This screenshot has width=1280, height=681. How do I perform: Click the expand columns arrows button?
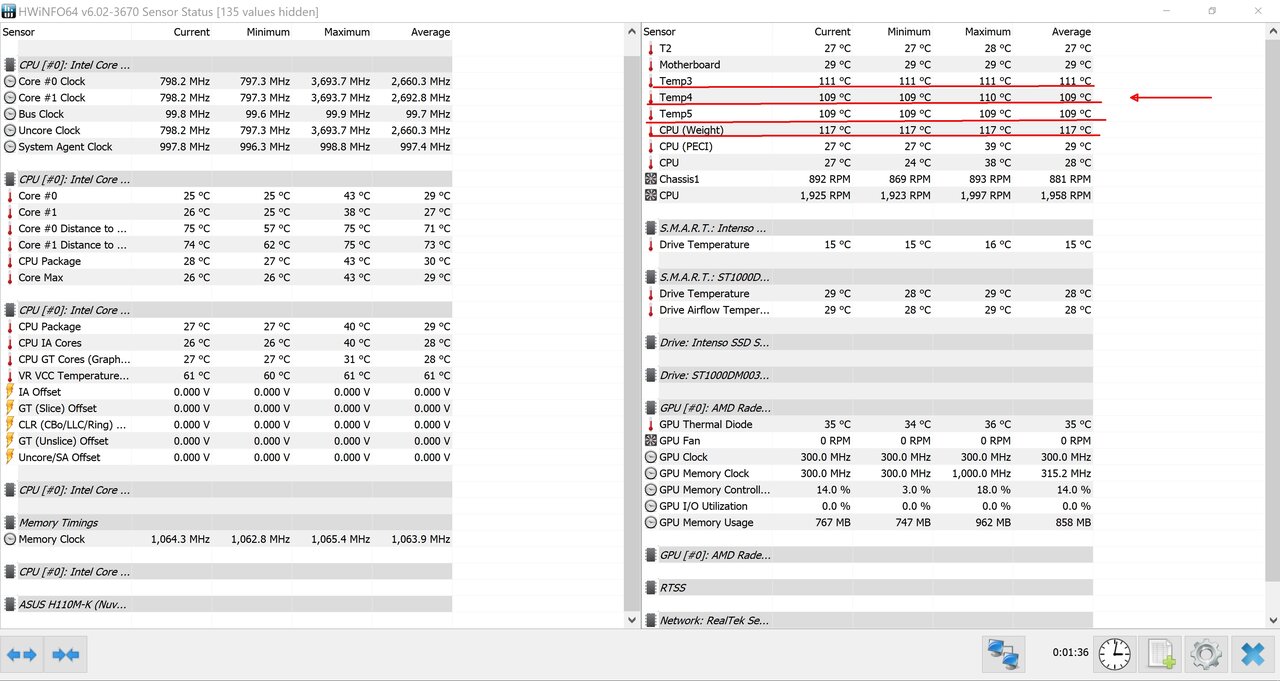[22, 655]
